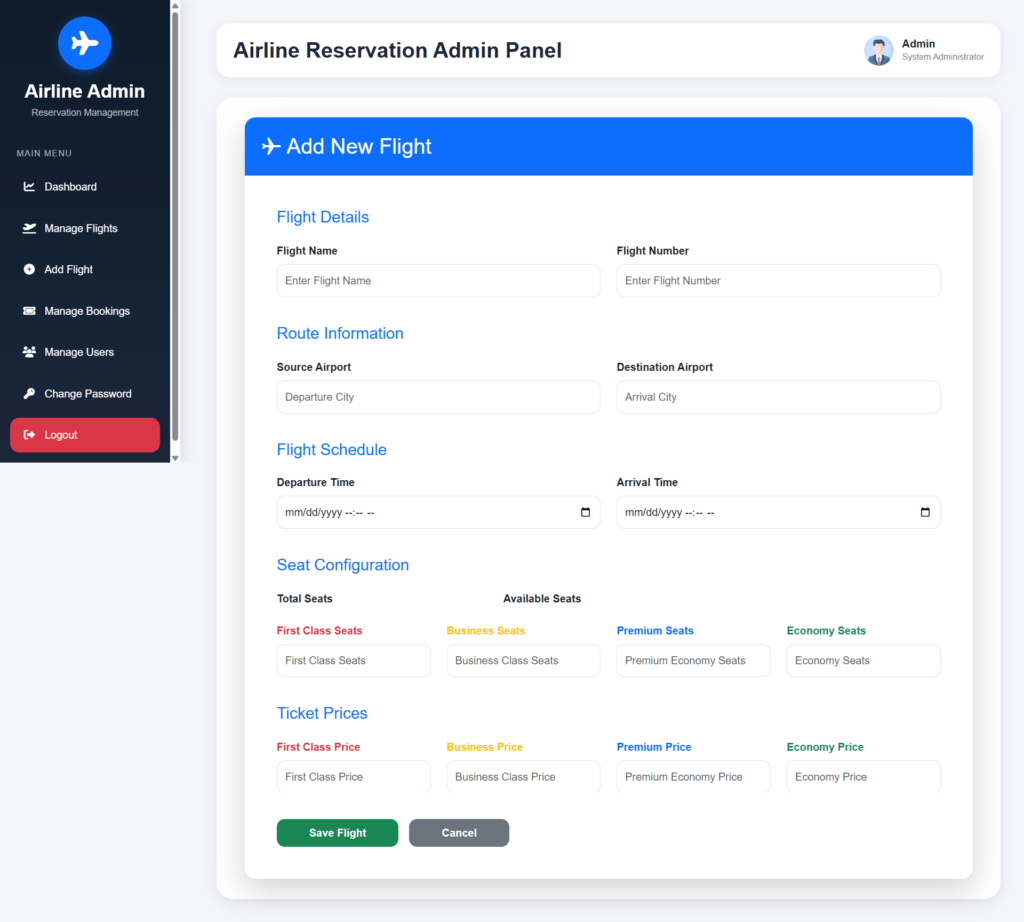
Task: Select Add Flight in the sidebar
Action: [85, 269]
